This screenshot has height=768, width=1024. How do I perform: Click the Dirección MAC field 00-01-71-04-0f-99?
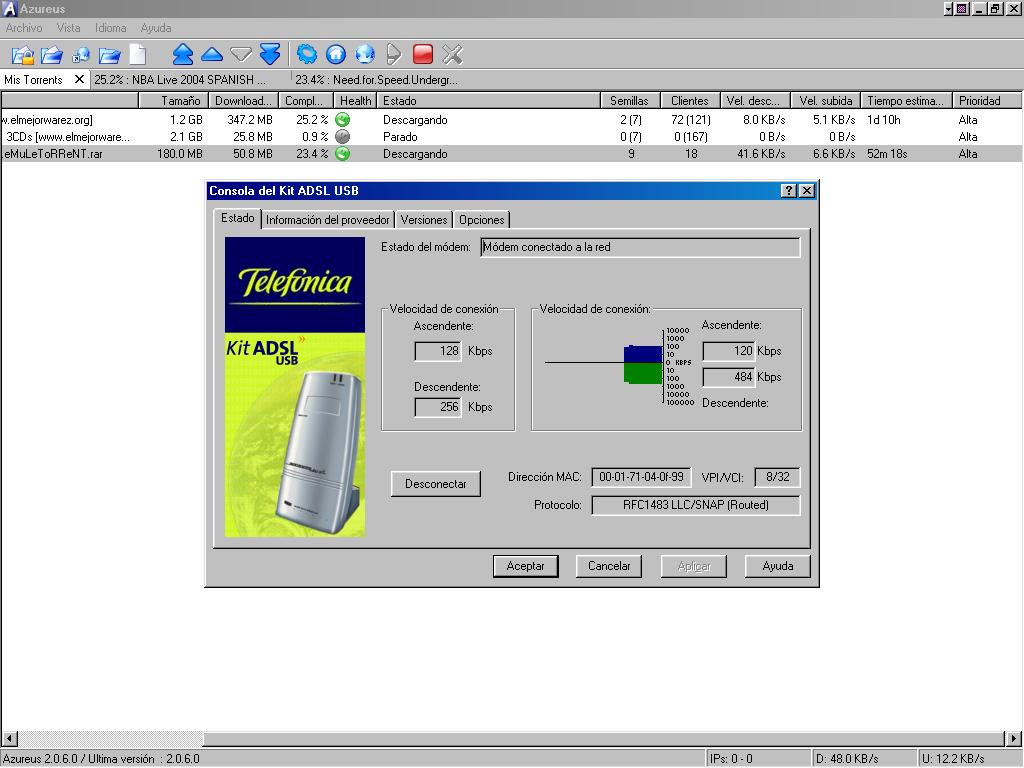coord(641,477)
